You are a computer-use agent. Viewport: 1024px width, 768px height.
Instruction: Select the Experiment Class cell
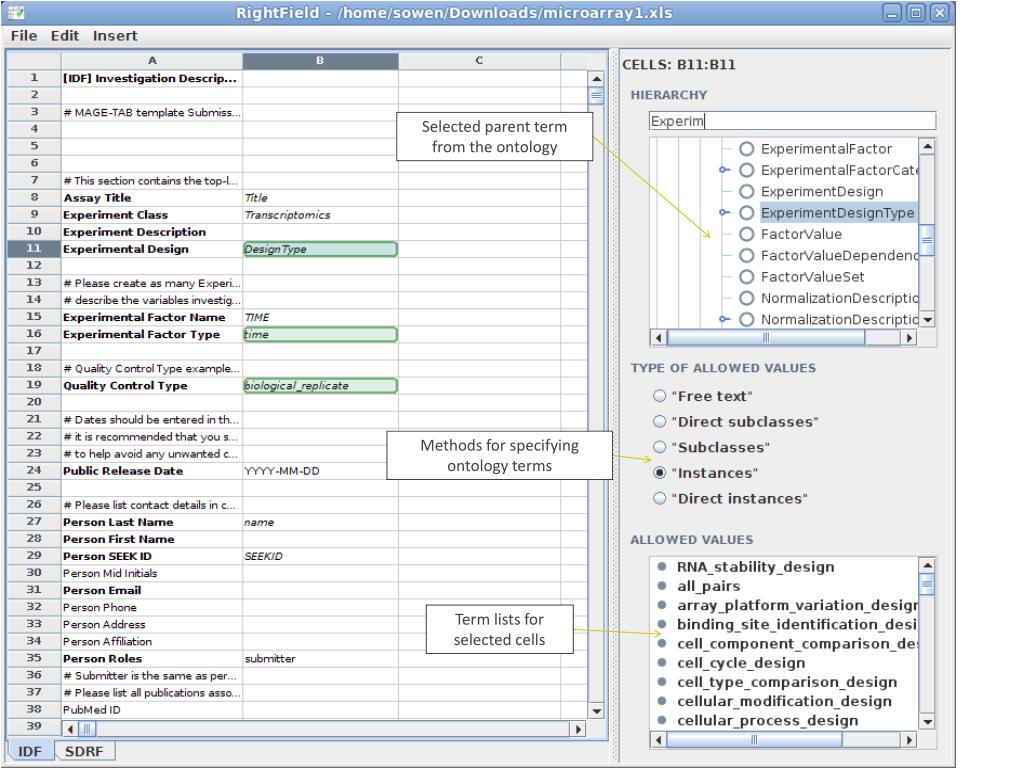tap(152, 215)
